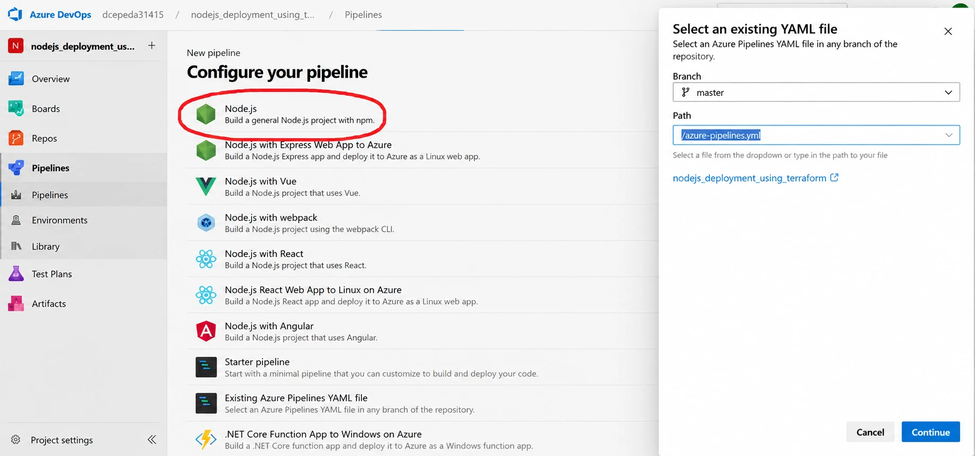This screenshot has width=975, height=456.
Task: Choose Existing Azure Pipelines YAML file
Action: pos(423,403)
